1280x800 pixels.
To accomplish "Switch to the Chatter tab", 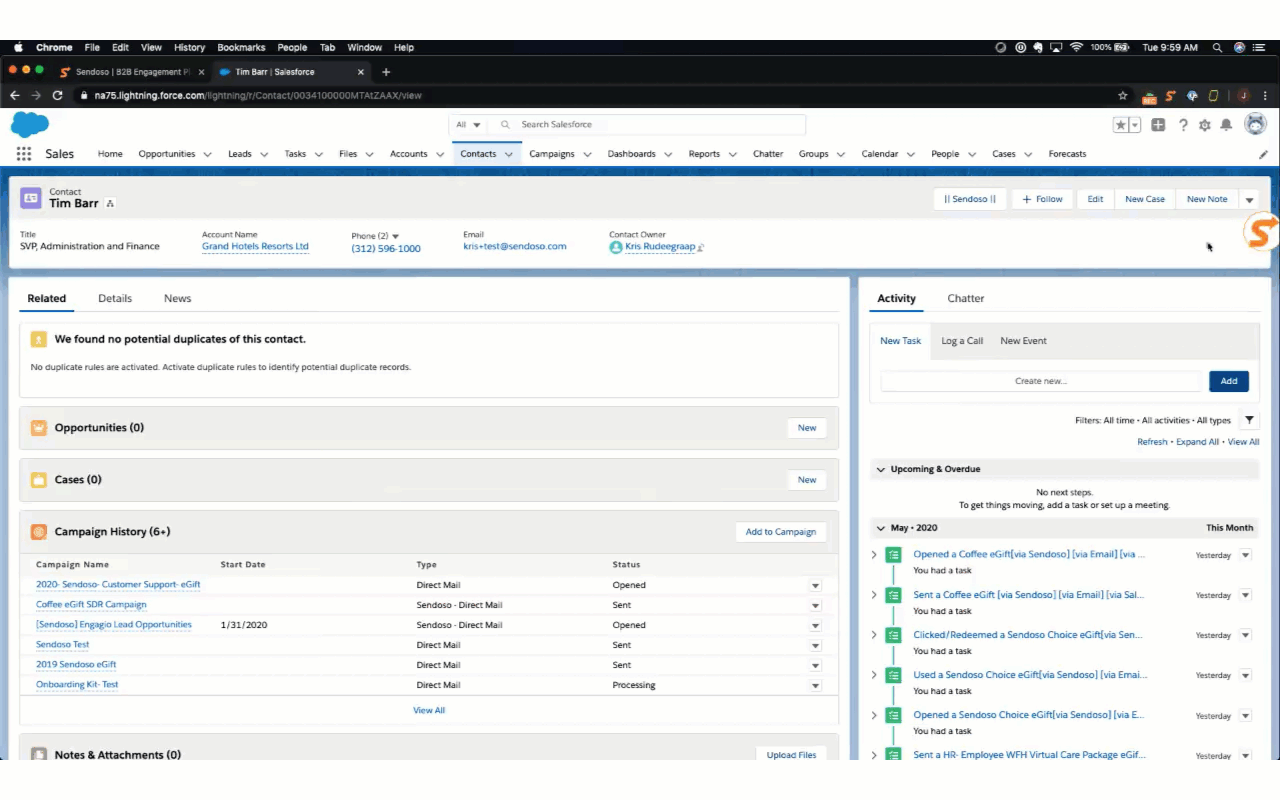I will (965, 298).
